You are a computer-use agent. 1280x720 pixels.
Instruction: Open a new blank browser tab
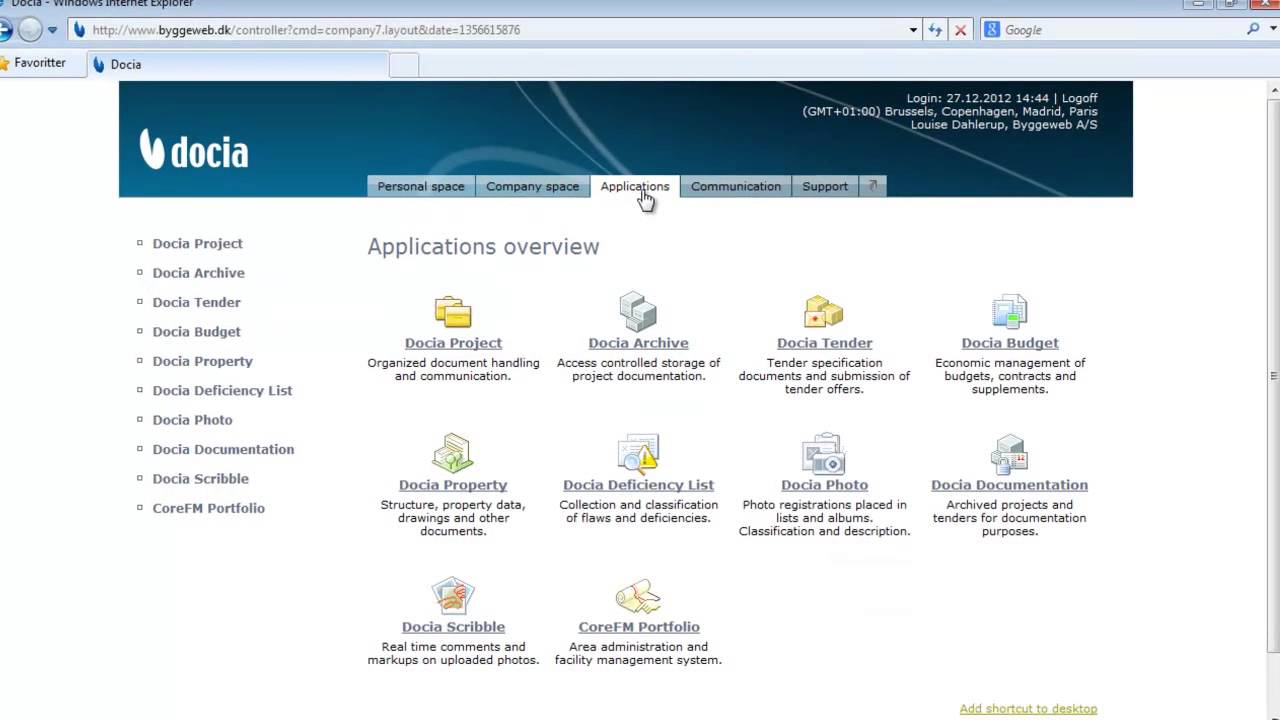pos(404,65)
